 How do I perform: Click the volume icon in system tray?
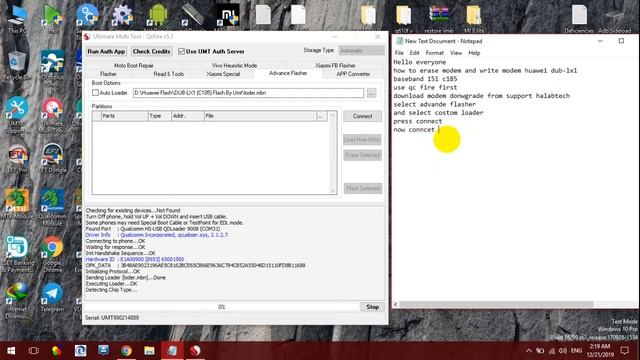563,351
